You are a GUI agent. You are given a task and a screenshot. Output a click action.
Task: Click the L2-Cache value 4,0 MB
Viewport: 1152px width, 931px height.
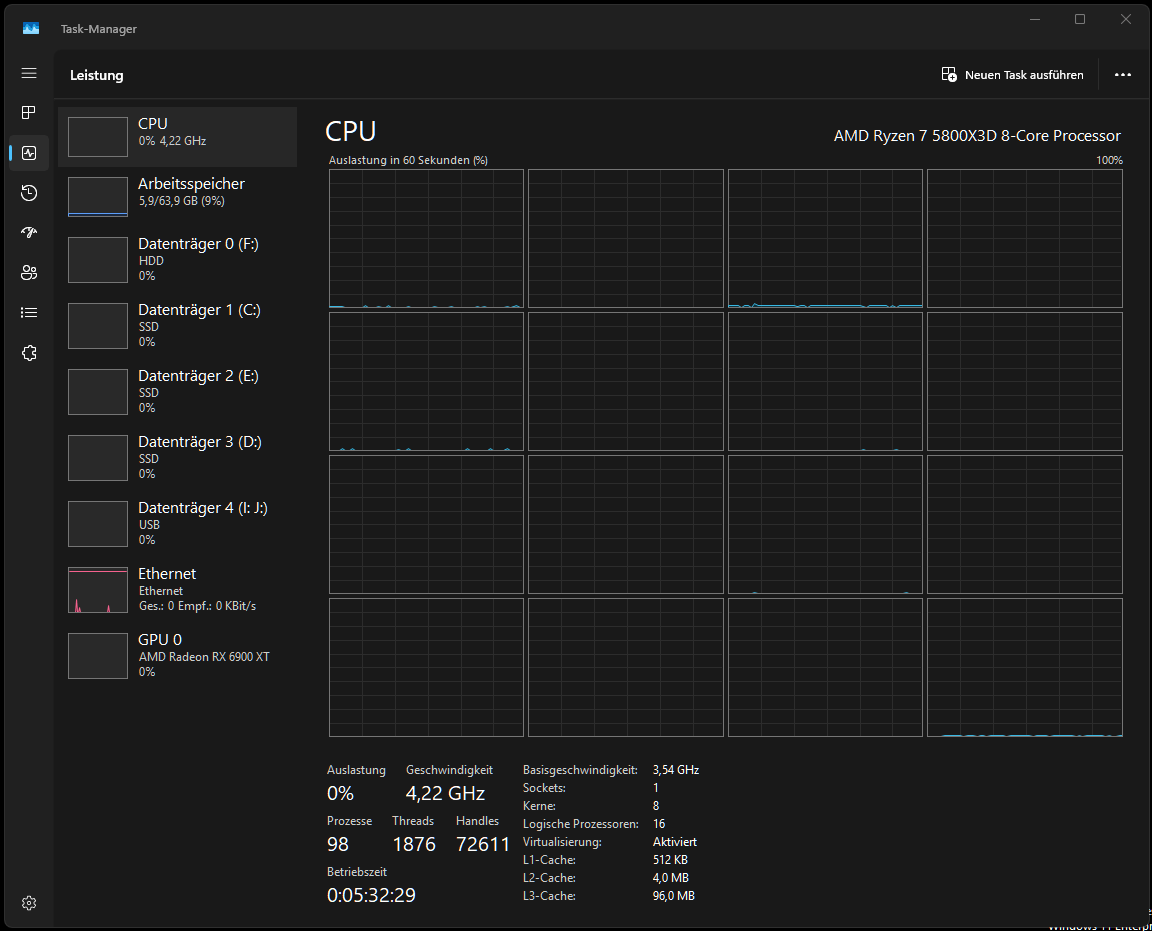tap(671, 878)
